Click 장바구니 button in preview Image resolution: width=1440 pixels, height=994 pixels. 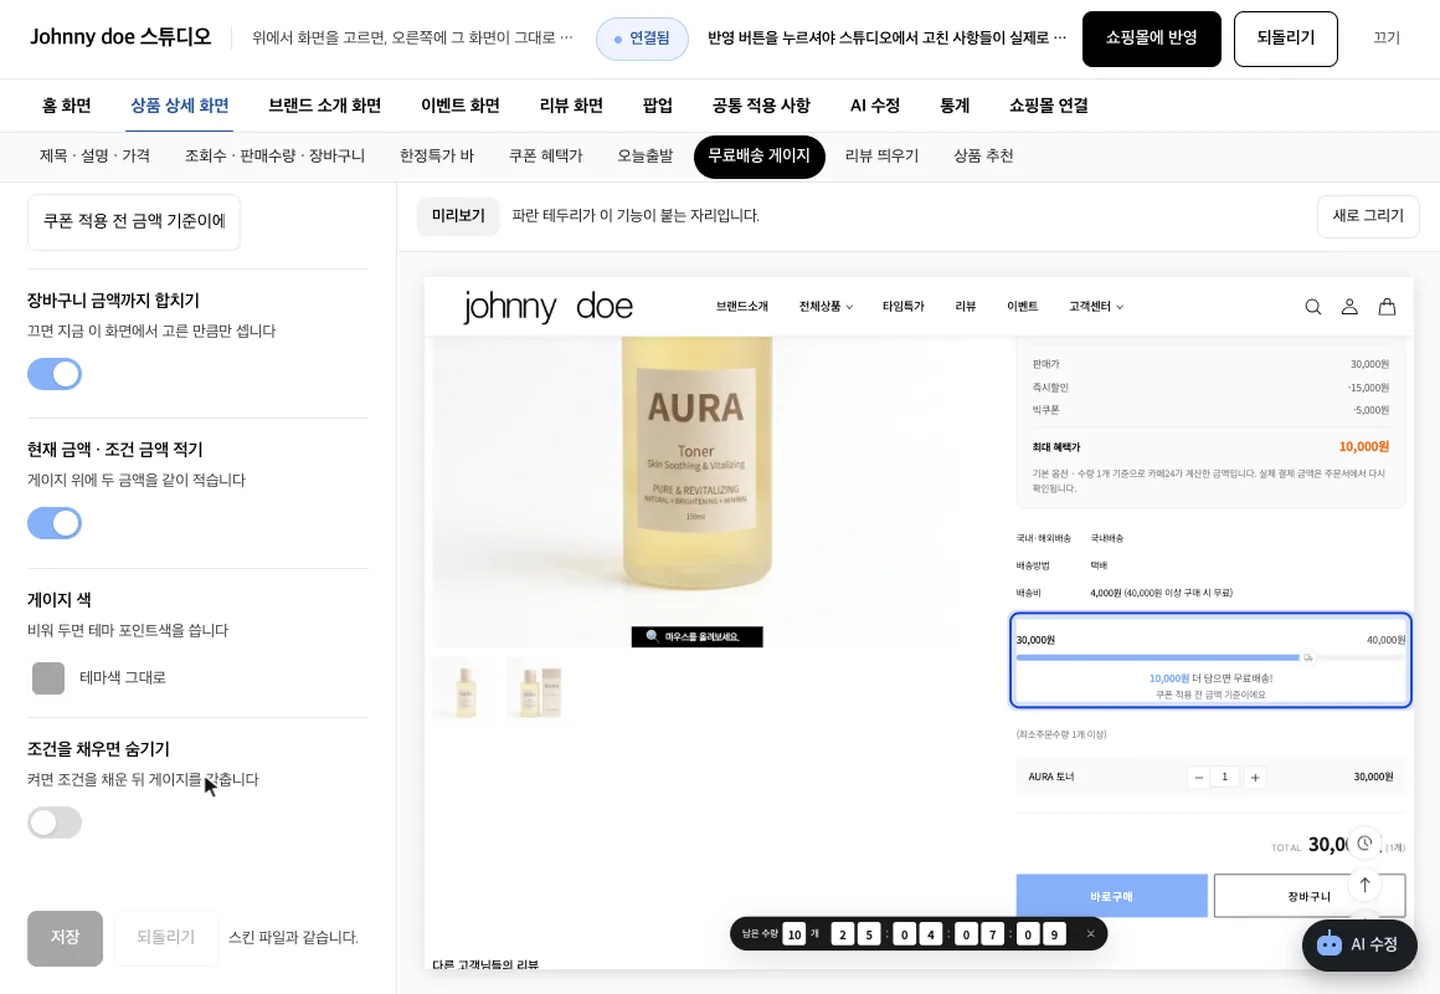coord(1309,896)
